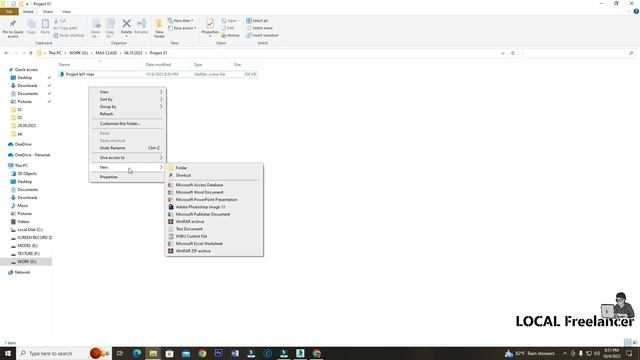Open the Help question mark icon
Screen dimensions: 640x360
tap(636, 11)
